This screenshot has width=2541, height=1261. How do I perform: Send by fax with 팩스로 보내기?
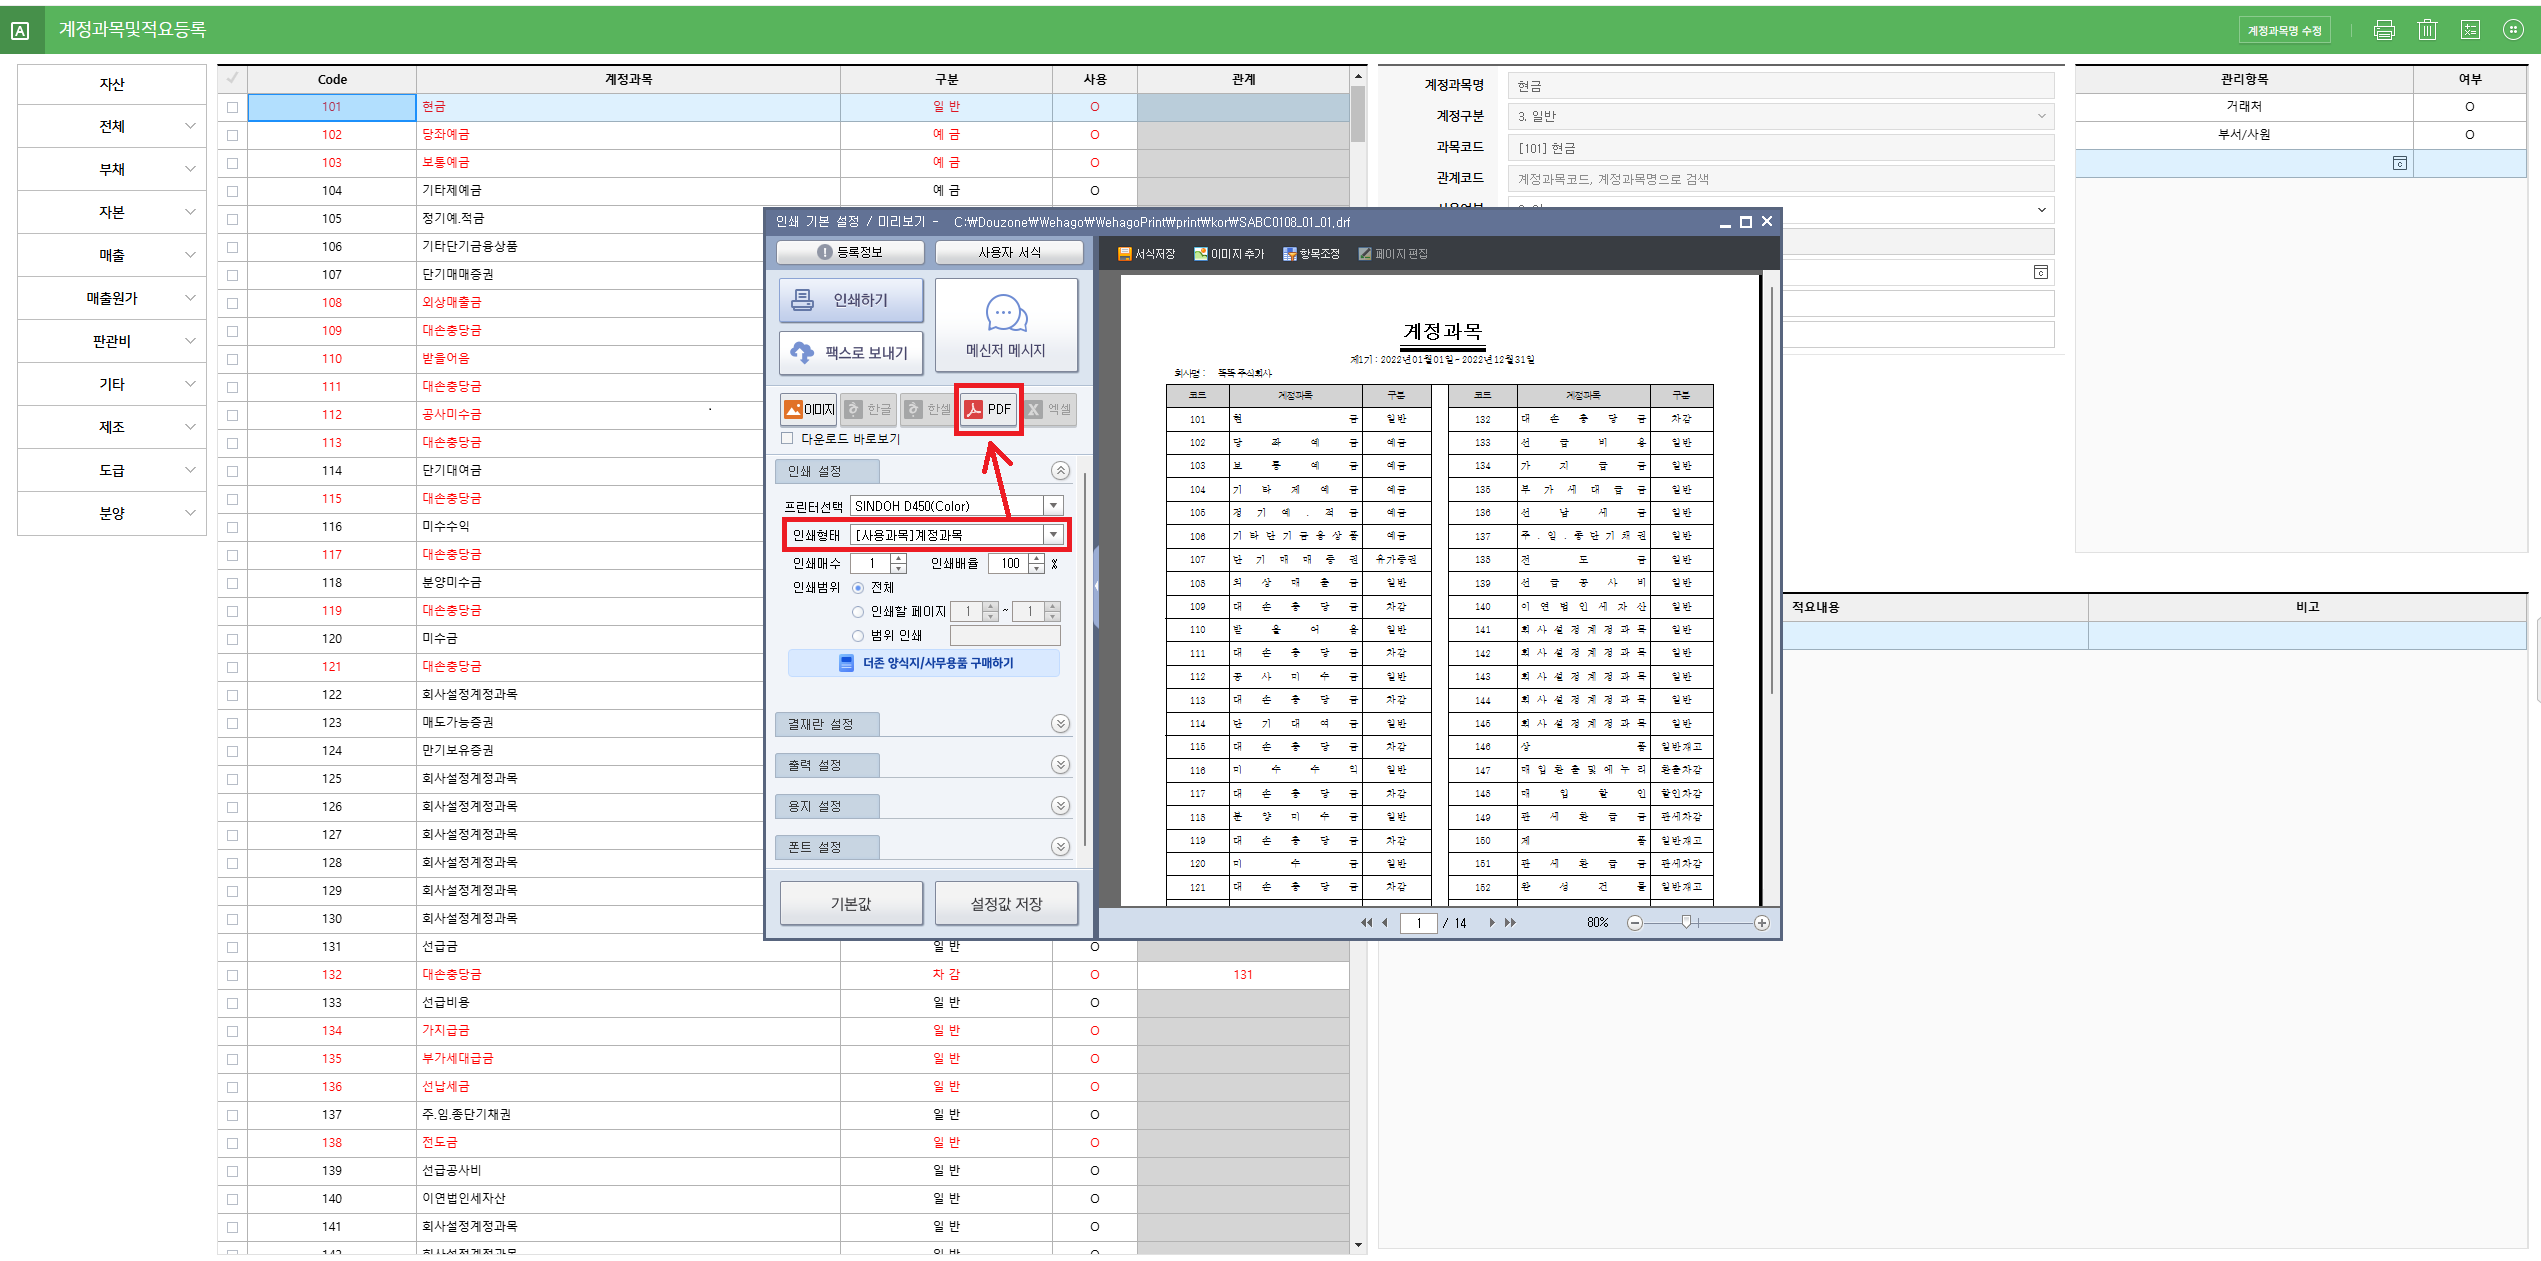point(850,353)
